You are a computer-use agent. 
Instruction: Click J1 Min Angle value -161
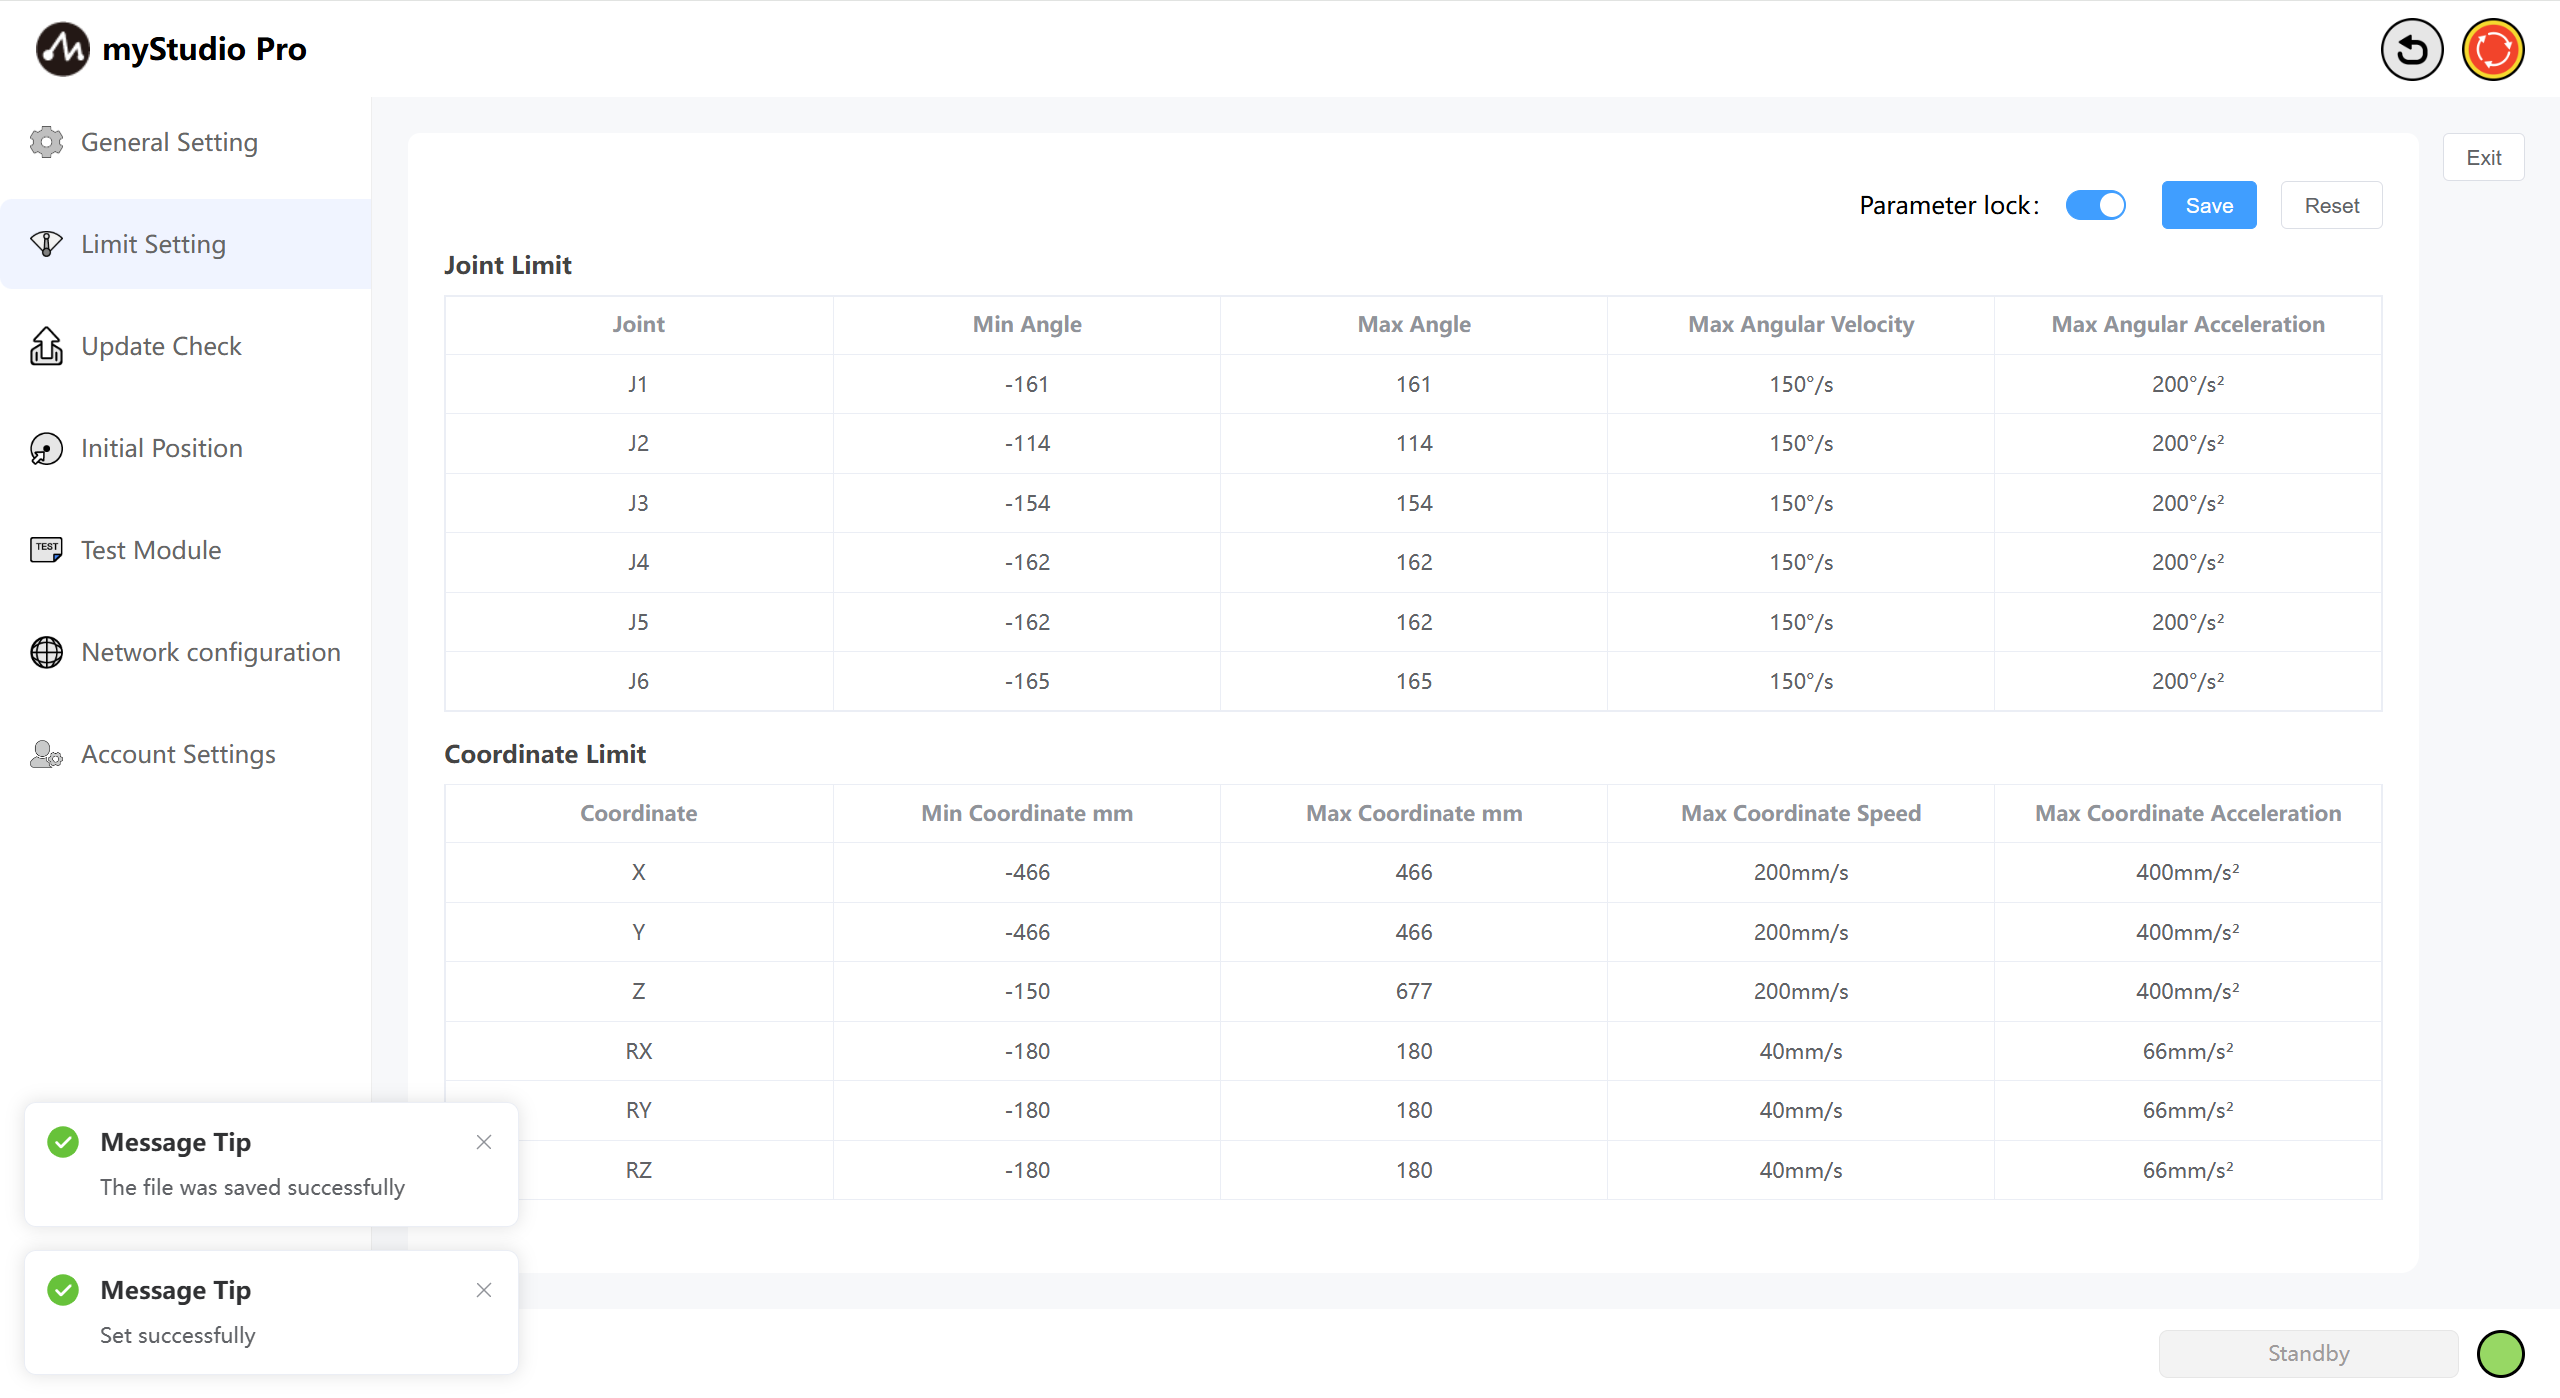[1026, 384]
